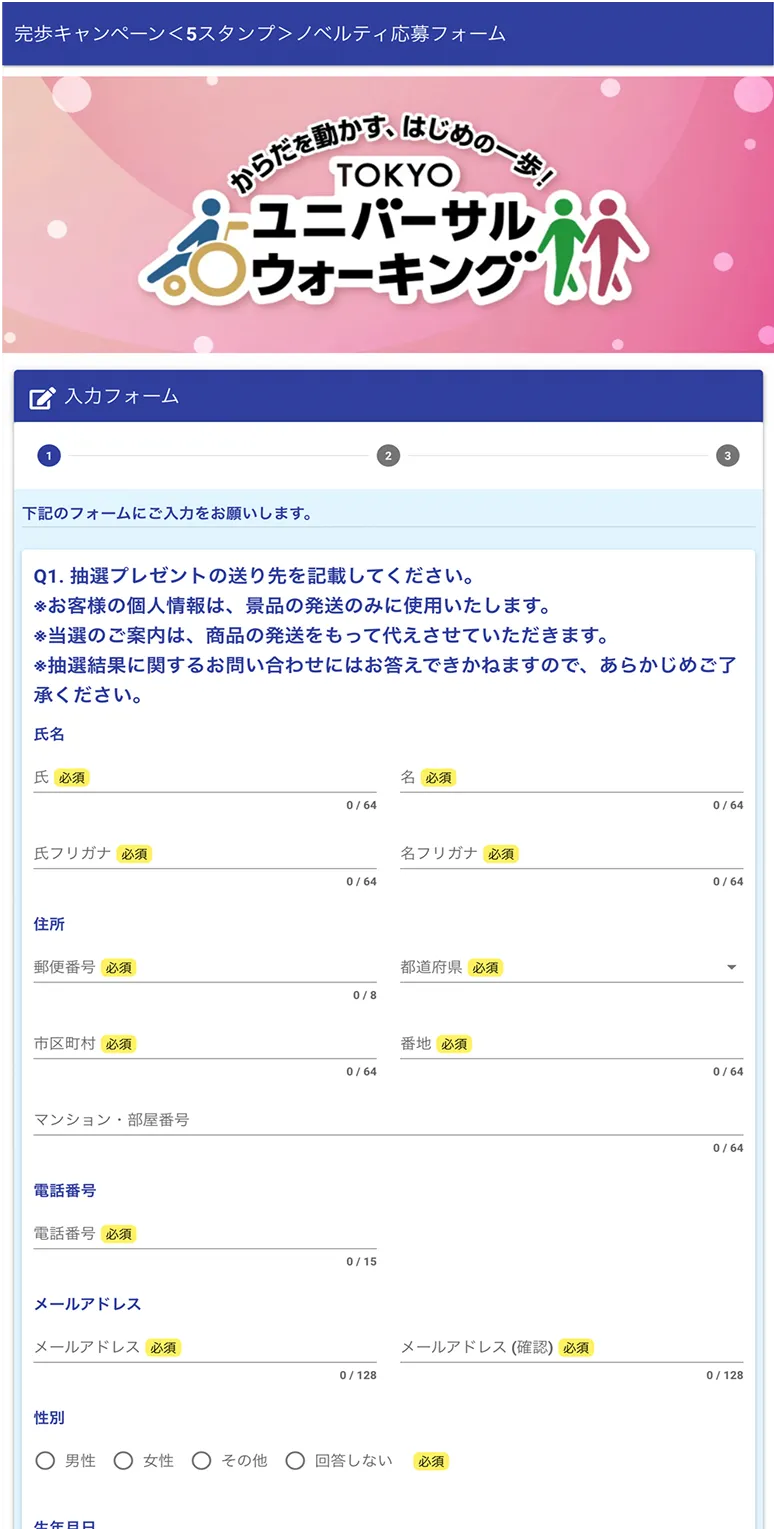Focus the 氏フリガナ input field
This screenshot has width=774, height=1529.
[204, 854]
